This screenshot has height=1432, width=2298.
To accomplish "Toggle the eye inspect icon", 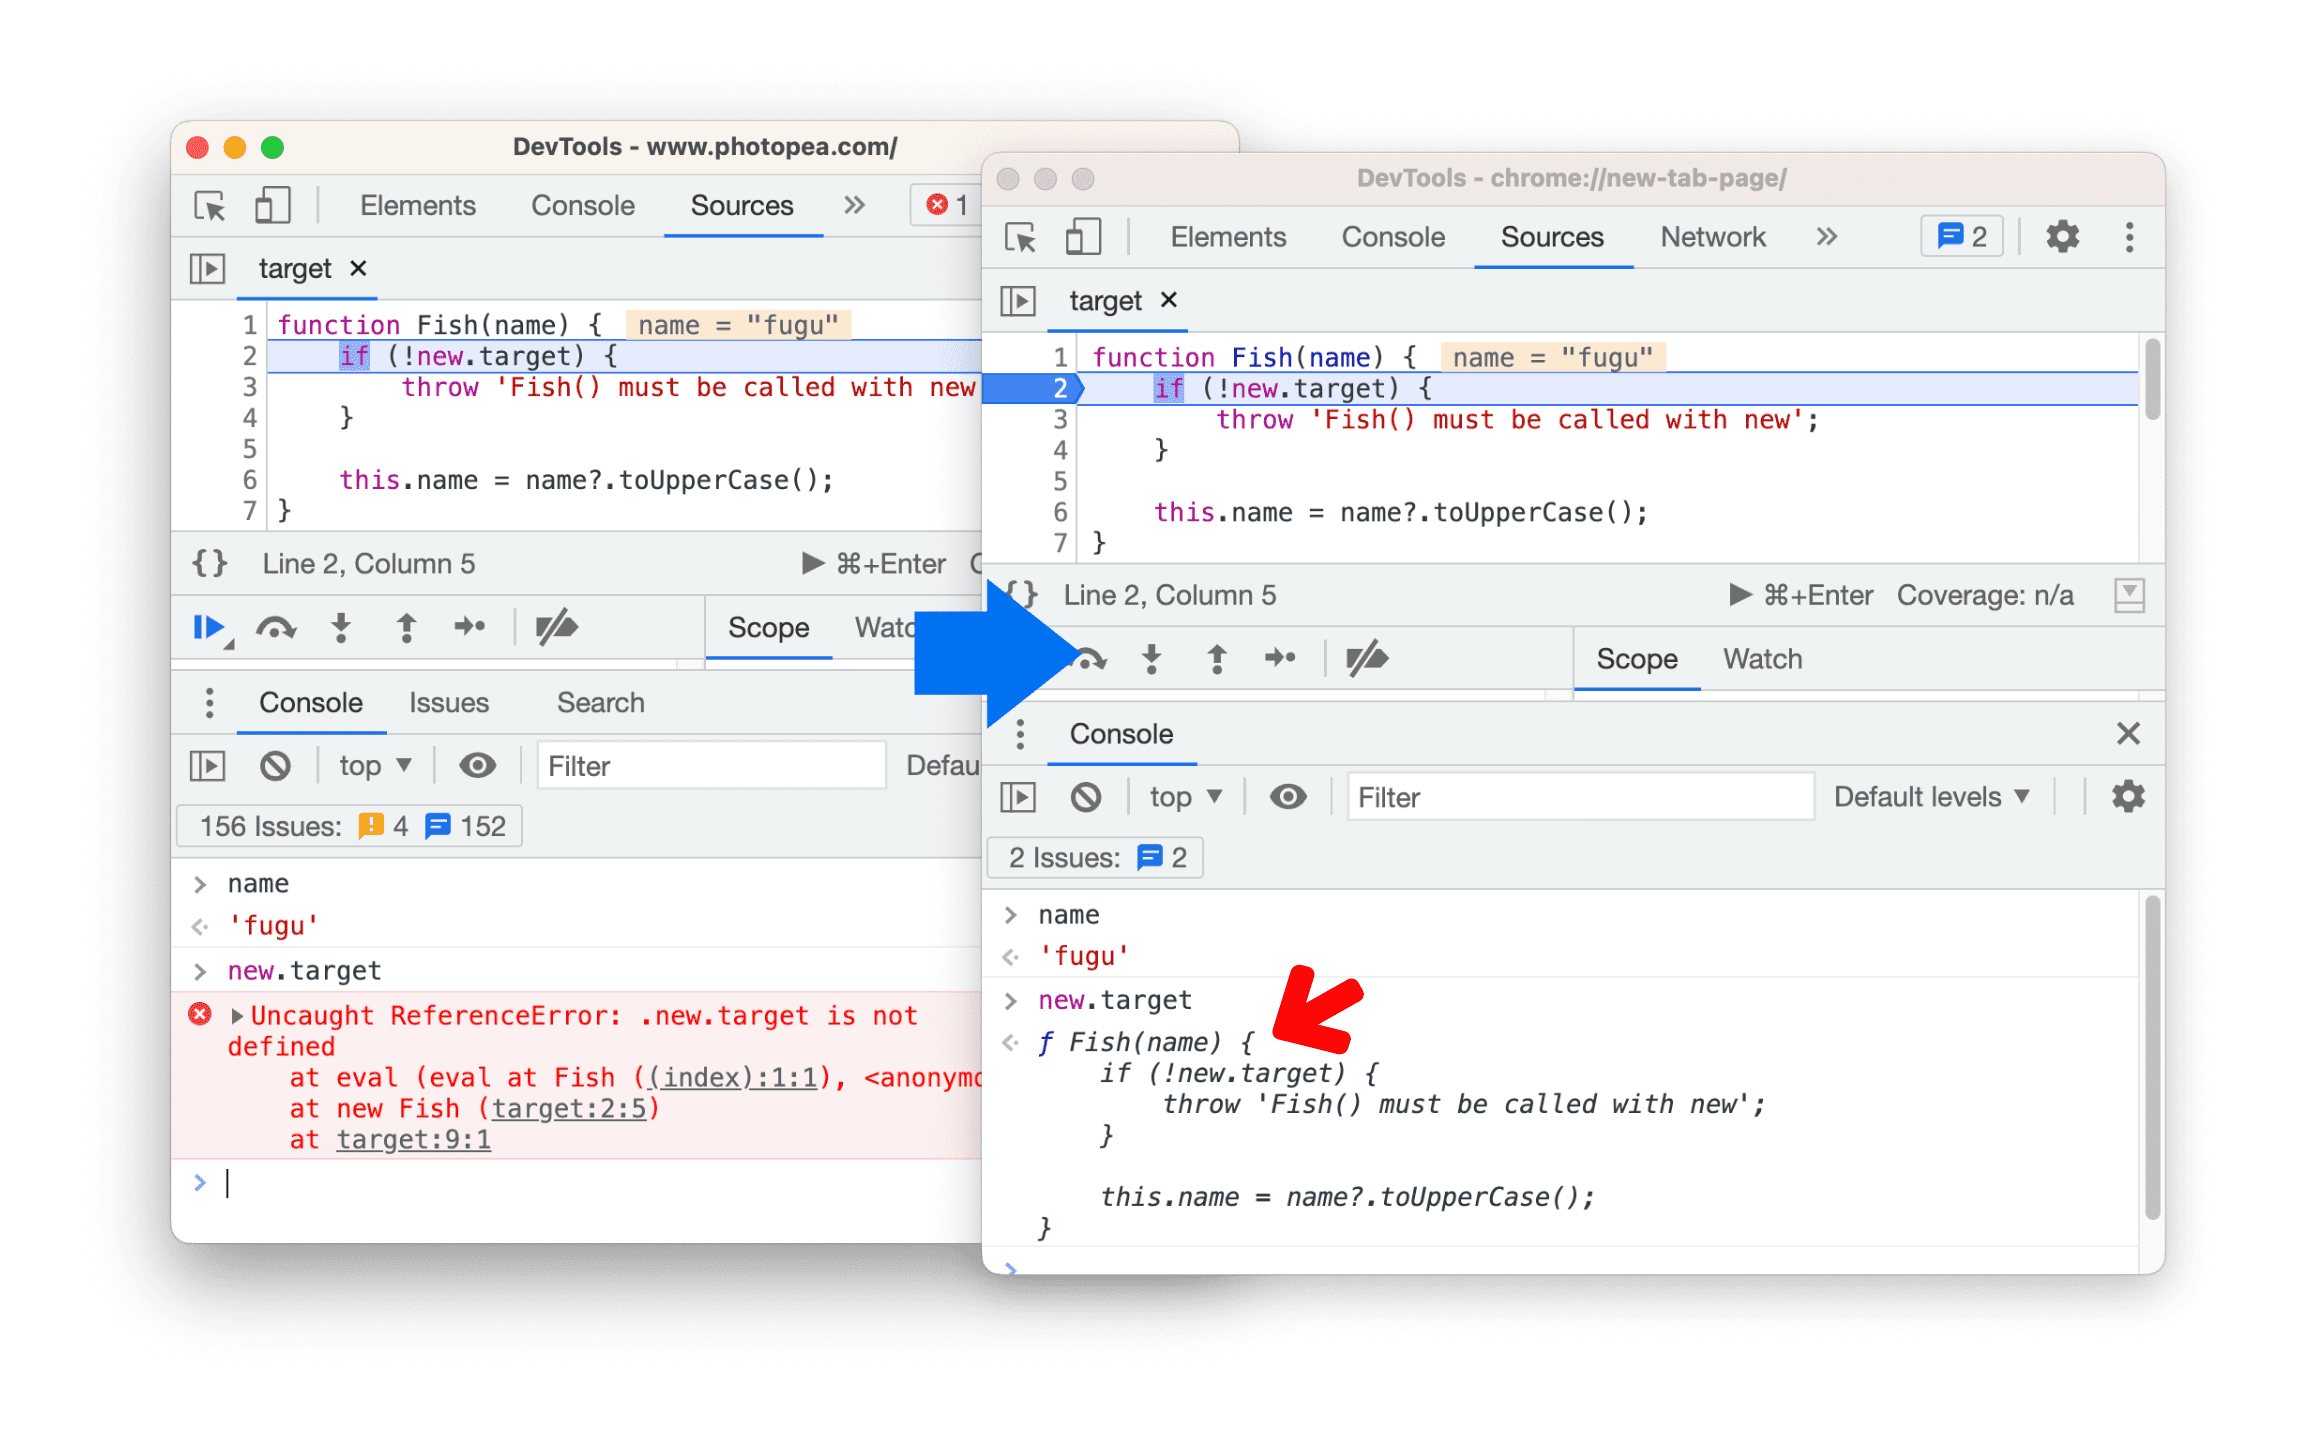I will tap(1292, 798).
